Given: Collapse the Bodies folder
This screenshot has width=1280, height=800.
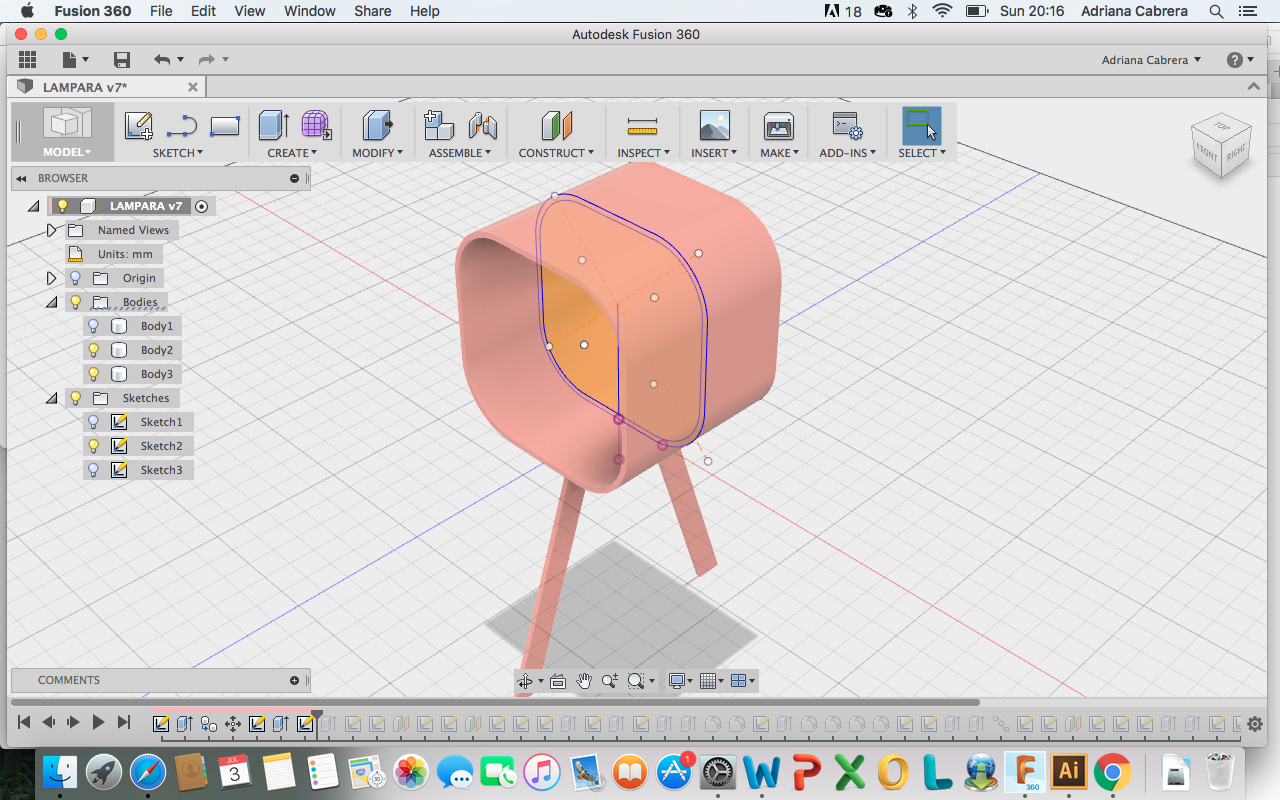Looking at the screenshot, I should click(x=52, y=302).
